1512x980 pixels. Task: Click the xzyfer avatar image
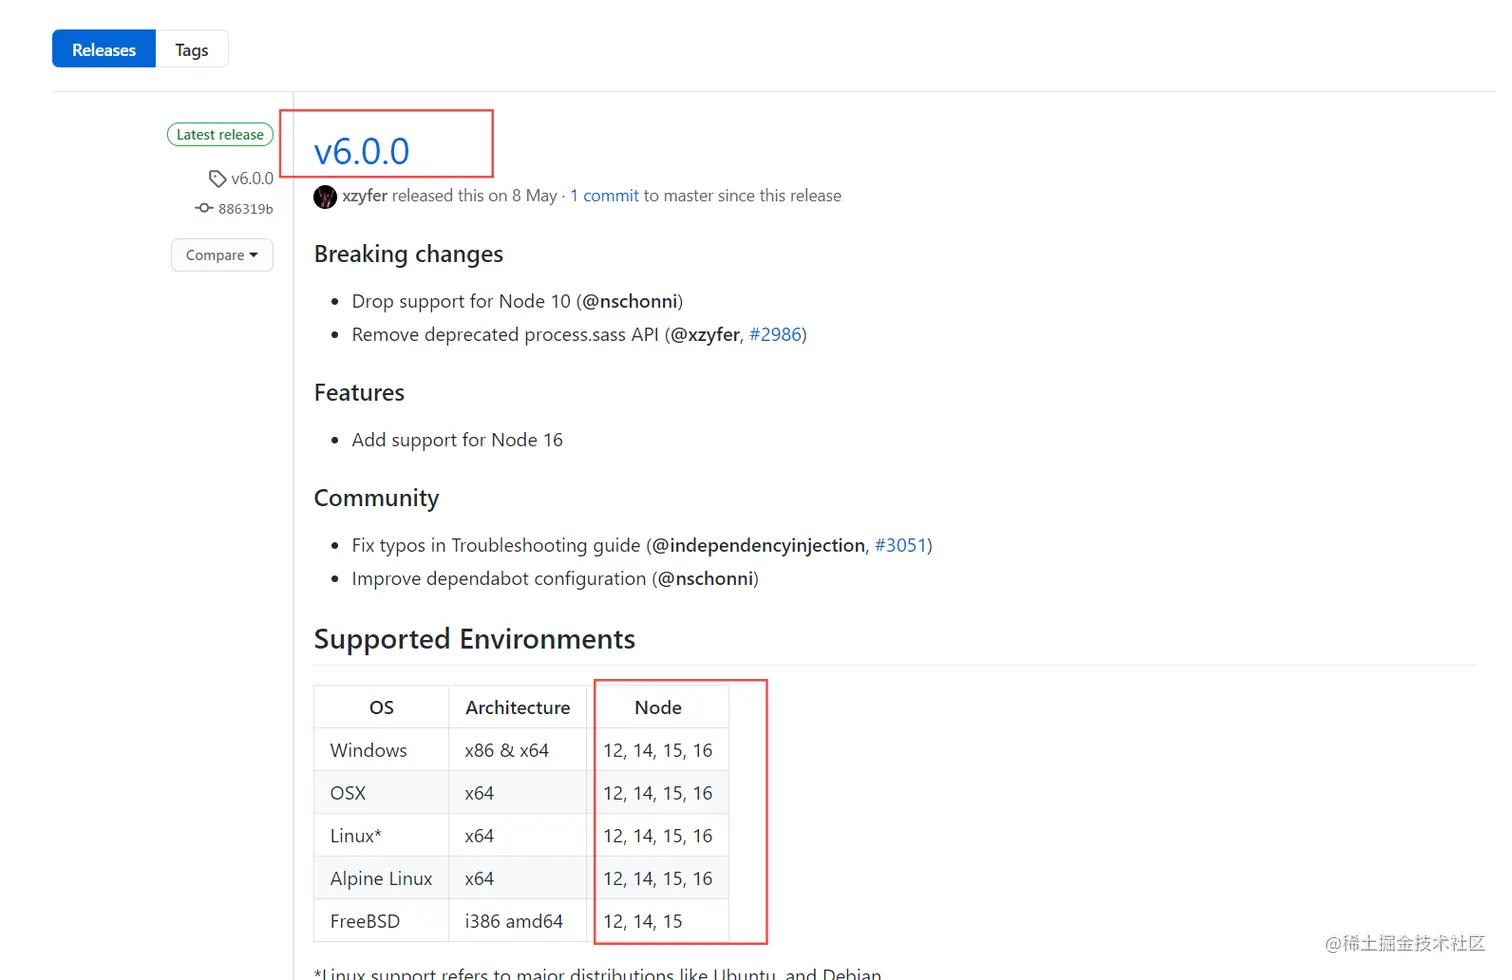coord(325,197)
